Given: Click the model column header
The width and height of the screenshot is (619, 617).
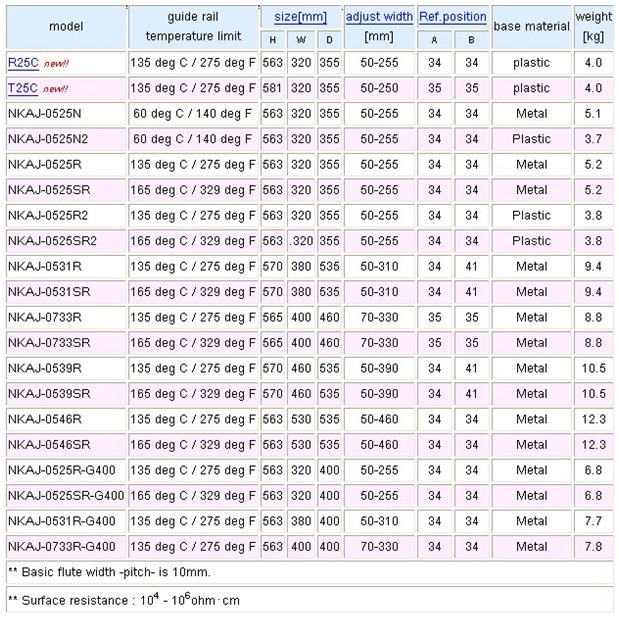Looking at the screenshot, I should (x=66, y=27).
